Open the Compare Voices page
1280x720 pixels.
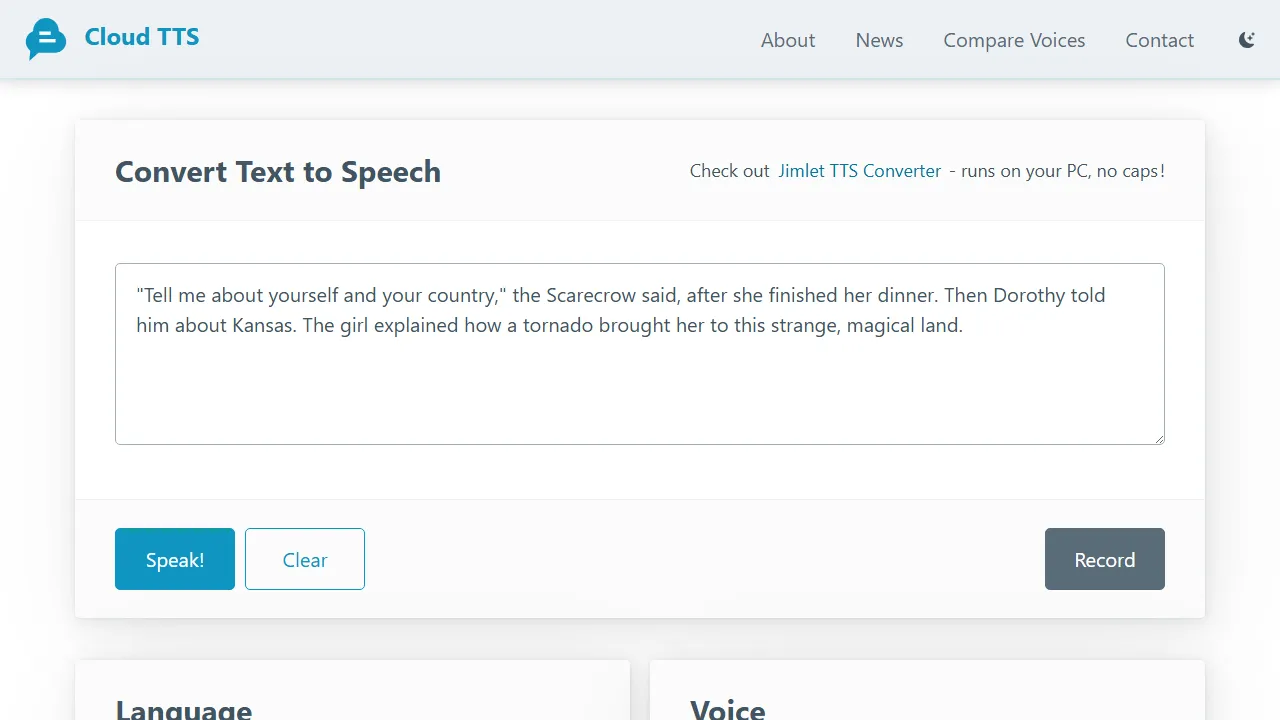pyautogui.click(x=1014, y=40)
